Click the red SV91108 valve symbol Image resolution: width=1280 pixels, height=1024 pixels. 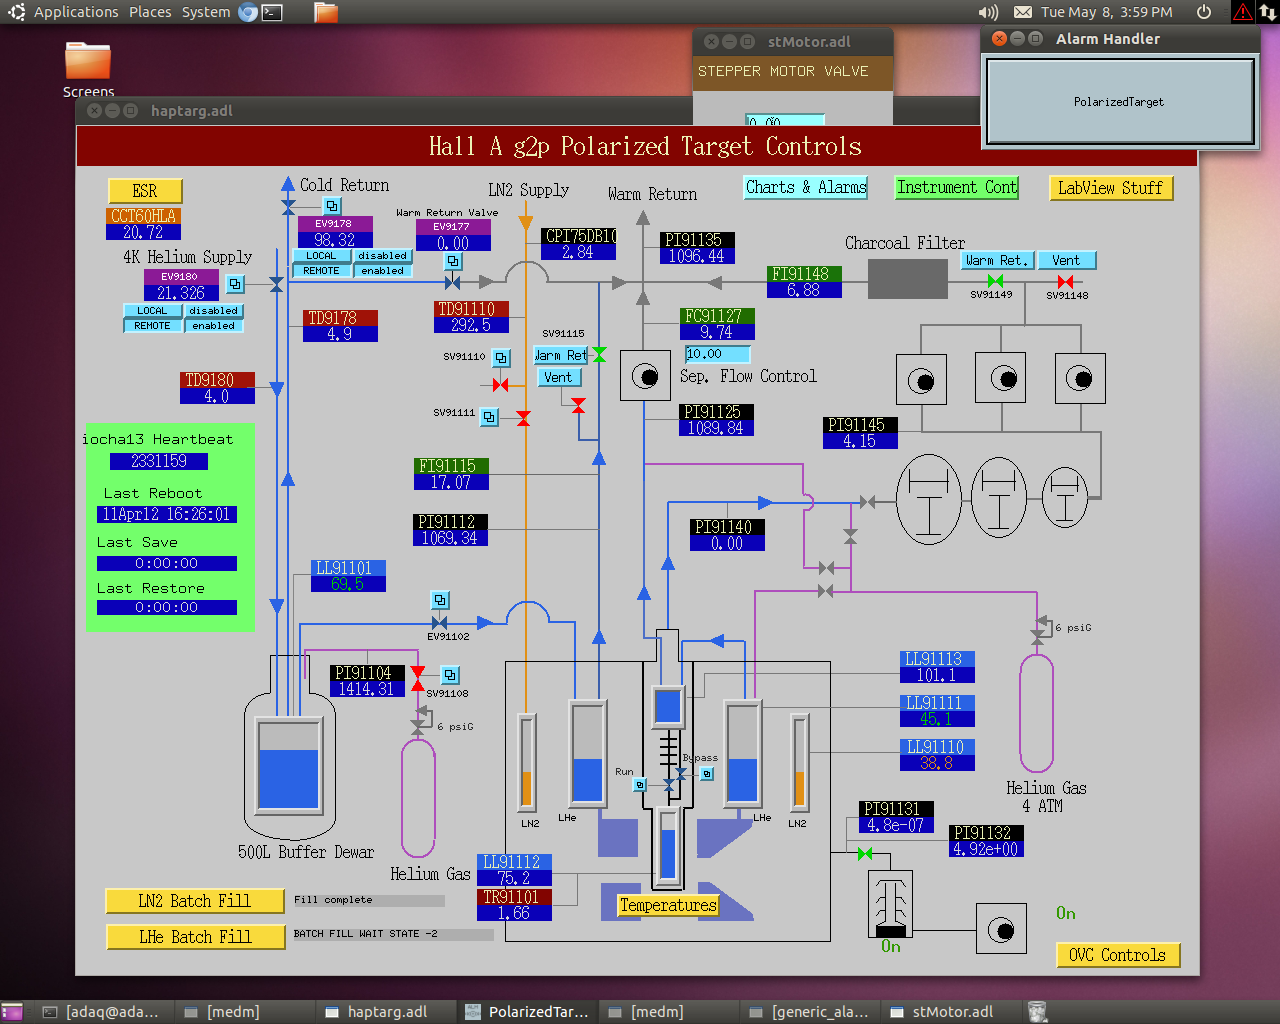point(418,678)
